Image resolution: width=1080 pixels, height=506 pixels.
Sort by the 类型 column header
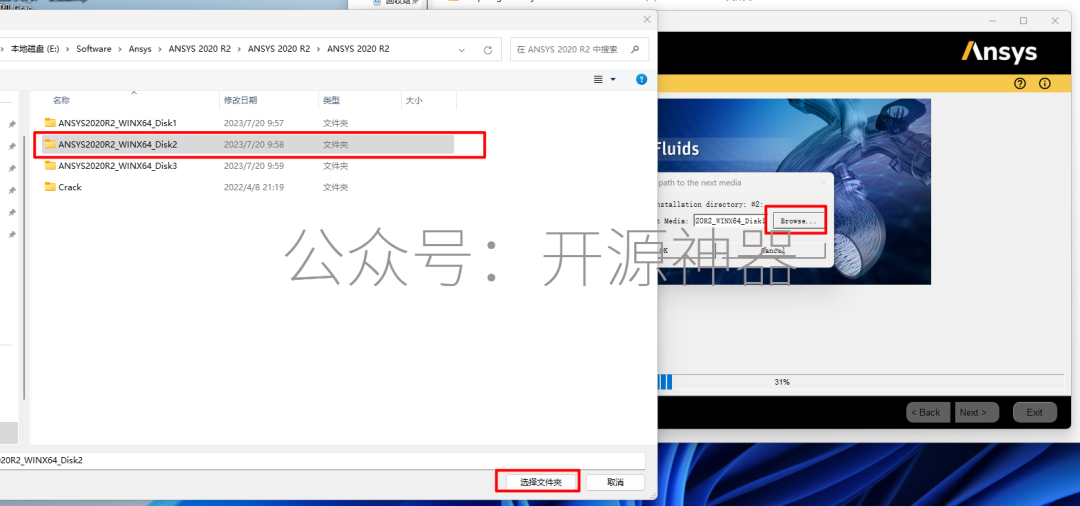(x=331, y=101)
